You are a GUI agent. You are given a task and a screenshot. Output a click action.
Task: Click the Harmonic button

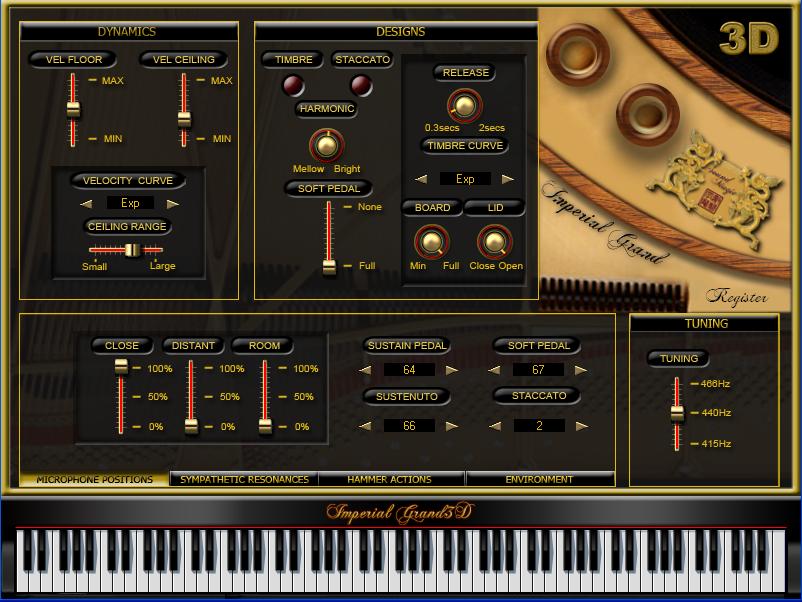click(x=327, y=108)
